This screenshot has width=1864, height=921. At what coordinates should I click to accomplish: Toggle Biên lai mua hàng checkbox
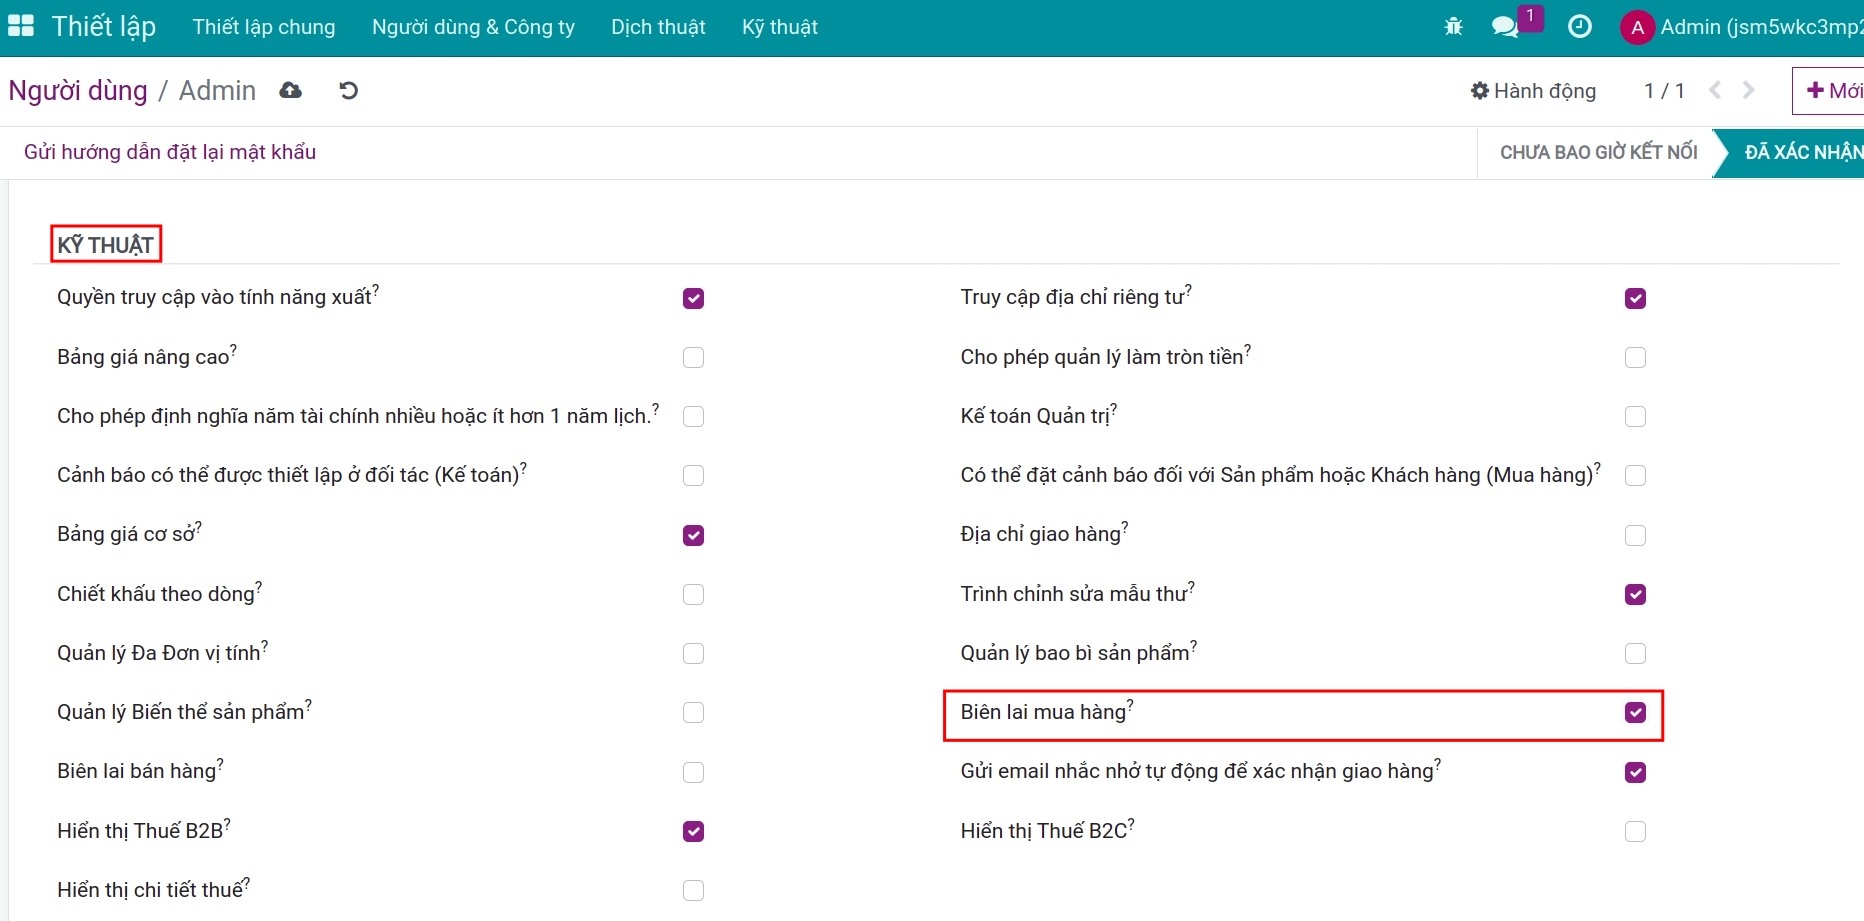(x=1635, y=712)
